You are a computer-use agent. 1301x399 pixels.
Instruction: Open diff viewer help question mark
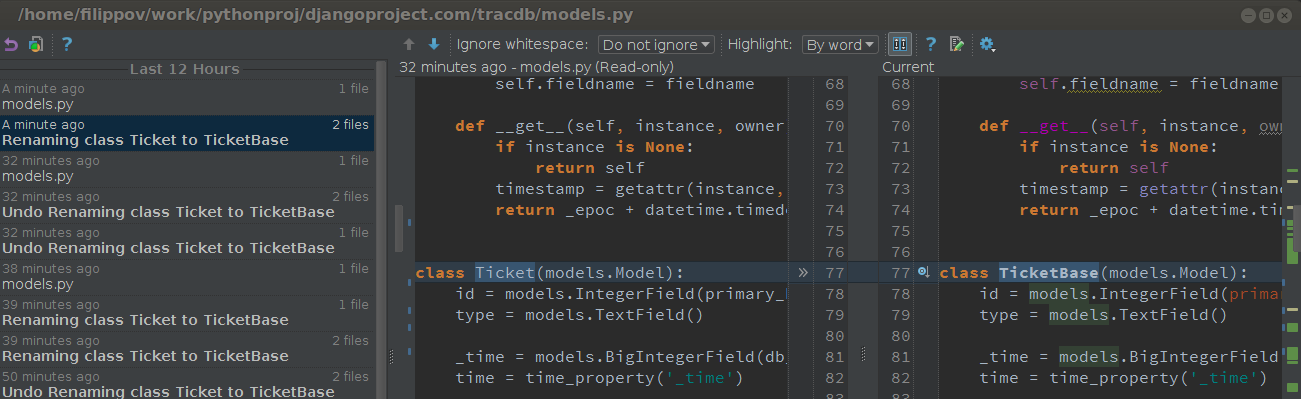(931, 44)
